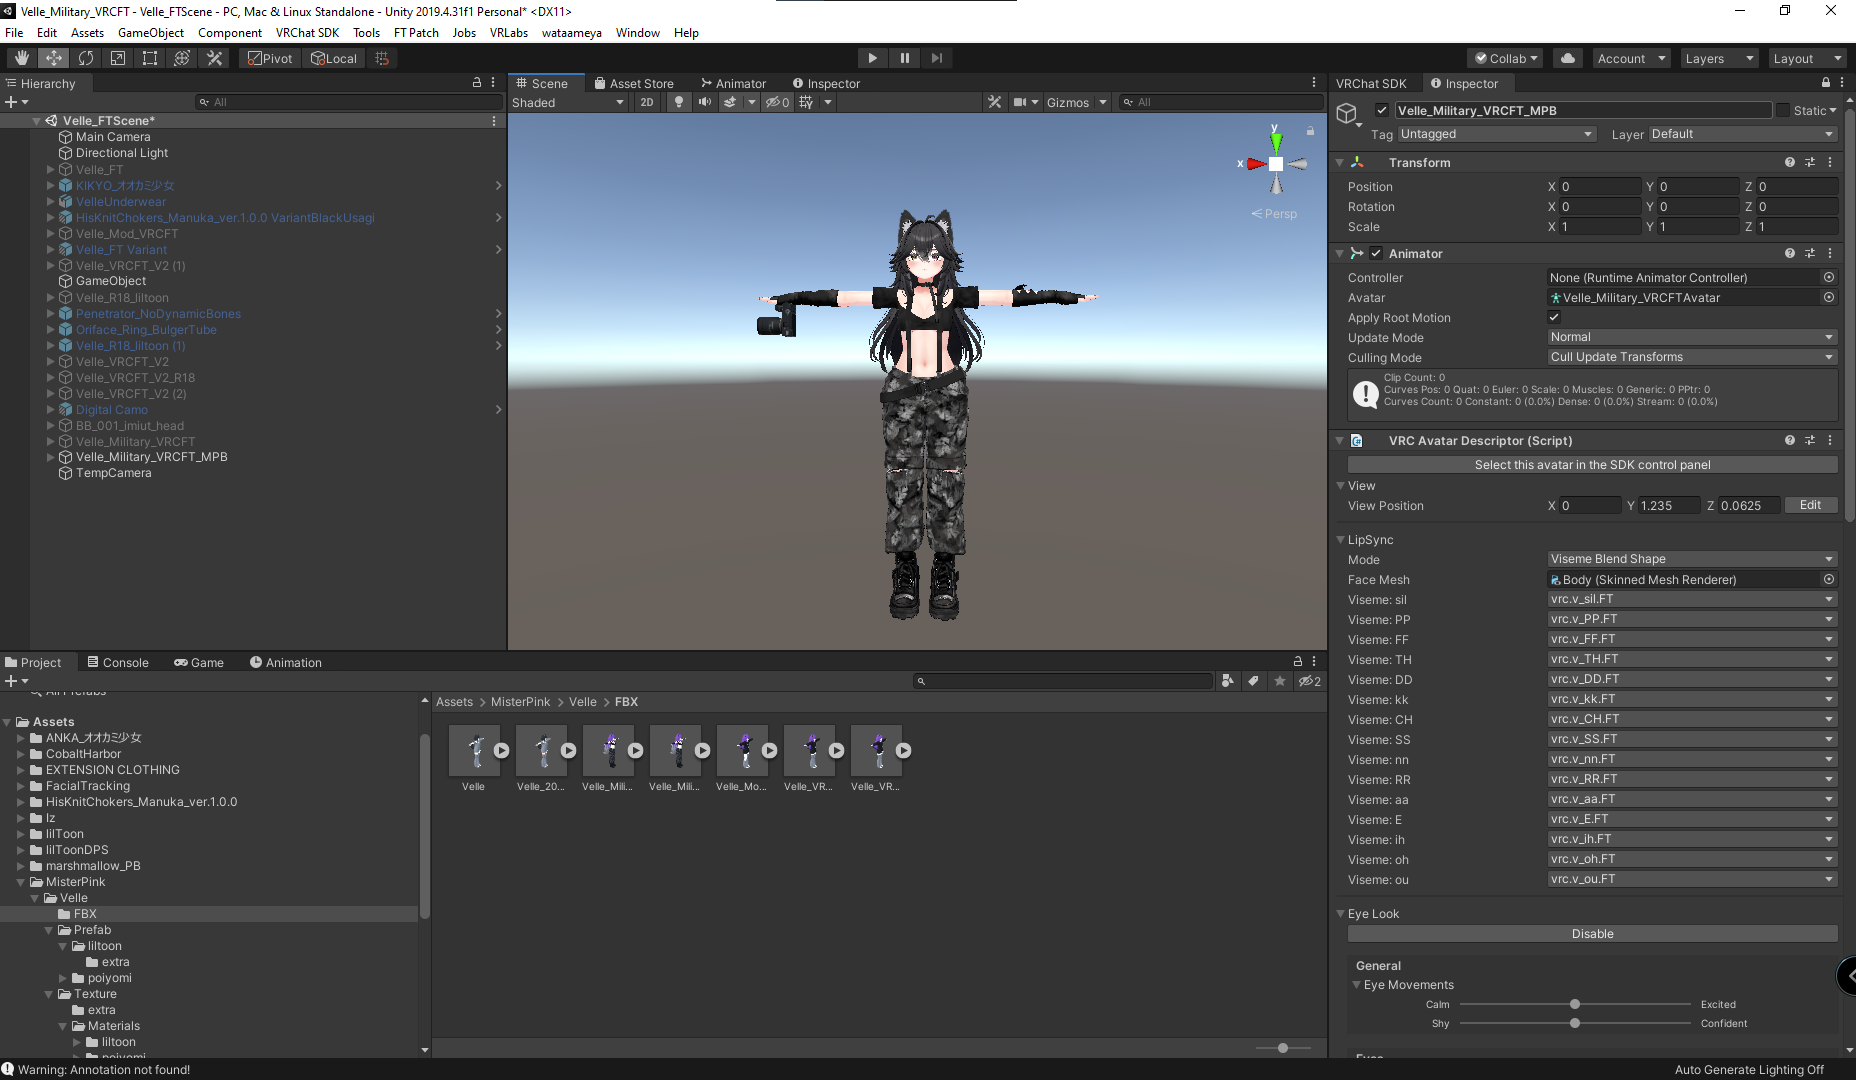The image size is (1856, 1080).
Task: Start Play mode
Action: point(872,58)
